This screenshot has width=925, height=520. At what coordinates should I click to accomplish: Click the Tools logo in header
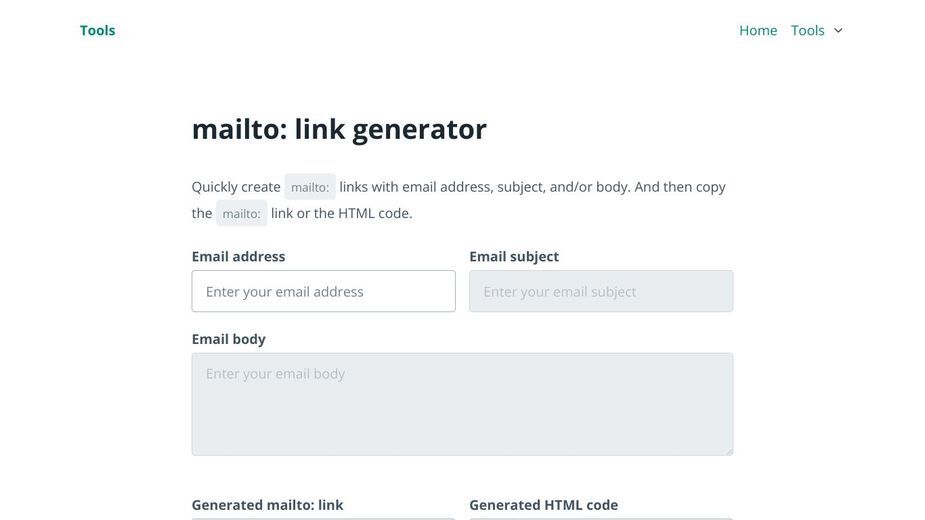(97, 30)
